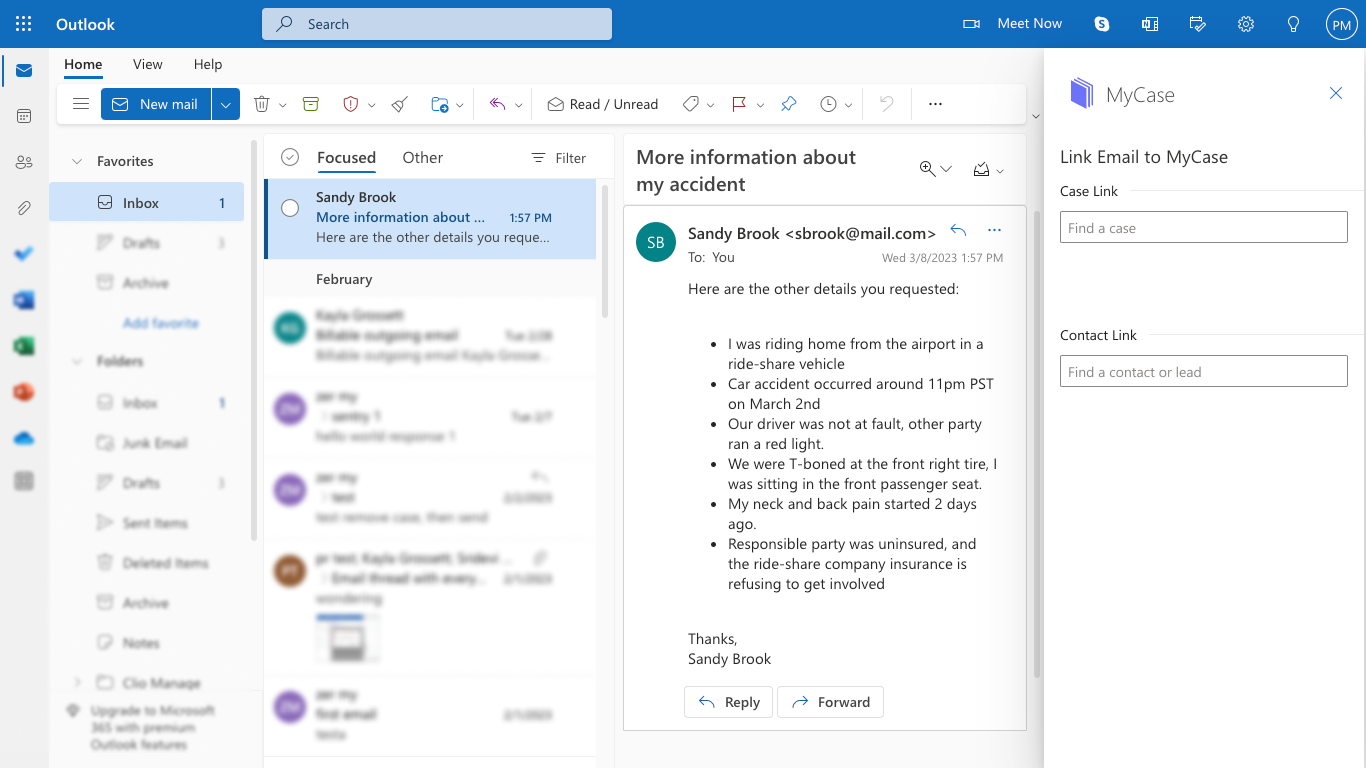
Task: Open the Move to dropdown arrow
Action: [x=460, y=105]
